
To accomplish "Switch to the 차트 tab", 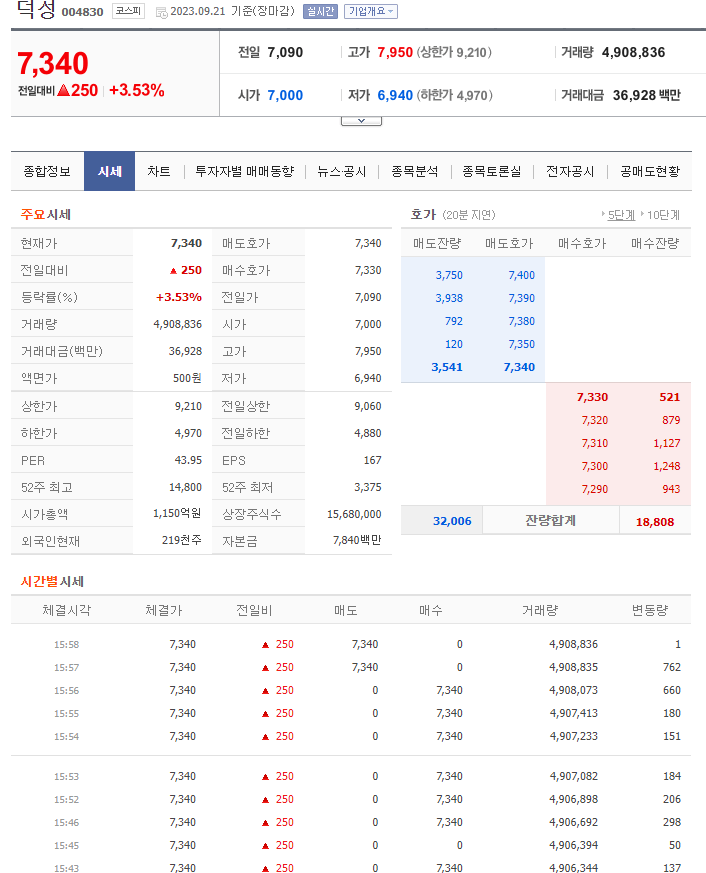I will (159, 171).
